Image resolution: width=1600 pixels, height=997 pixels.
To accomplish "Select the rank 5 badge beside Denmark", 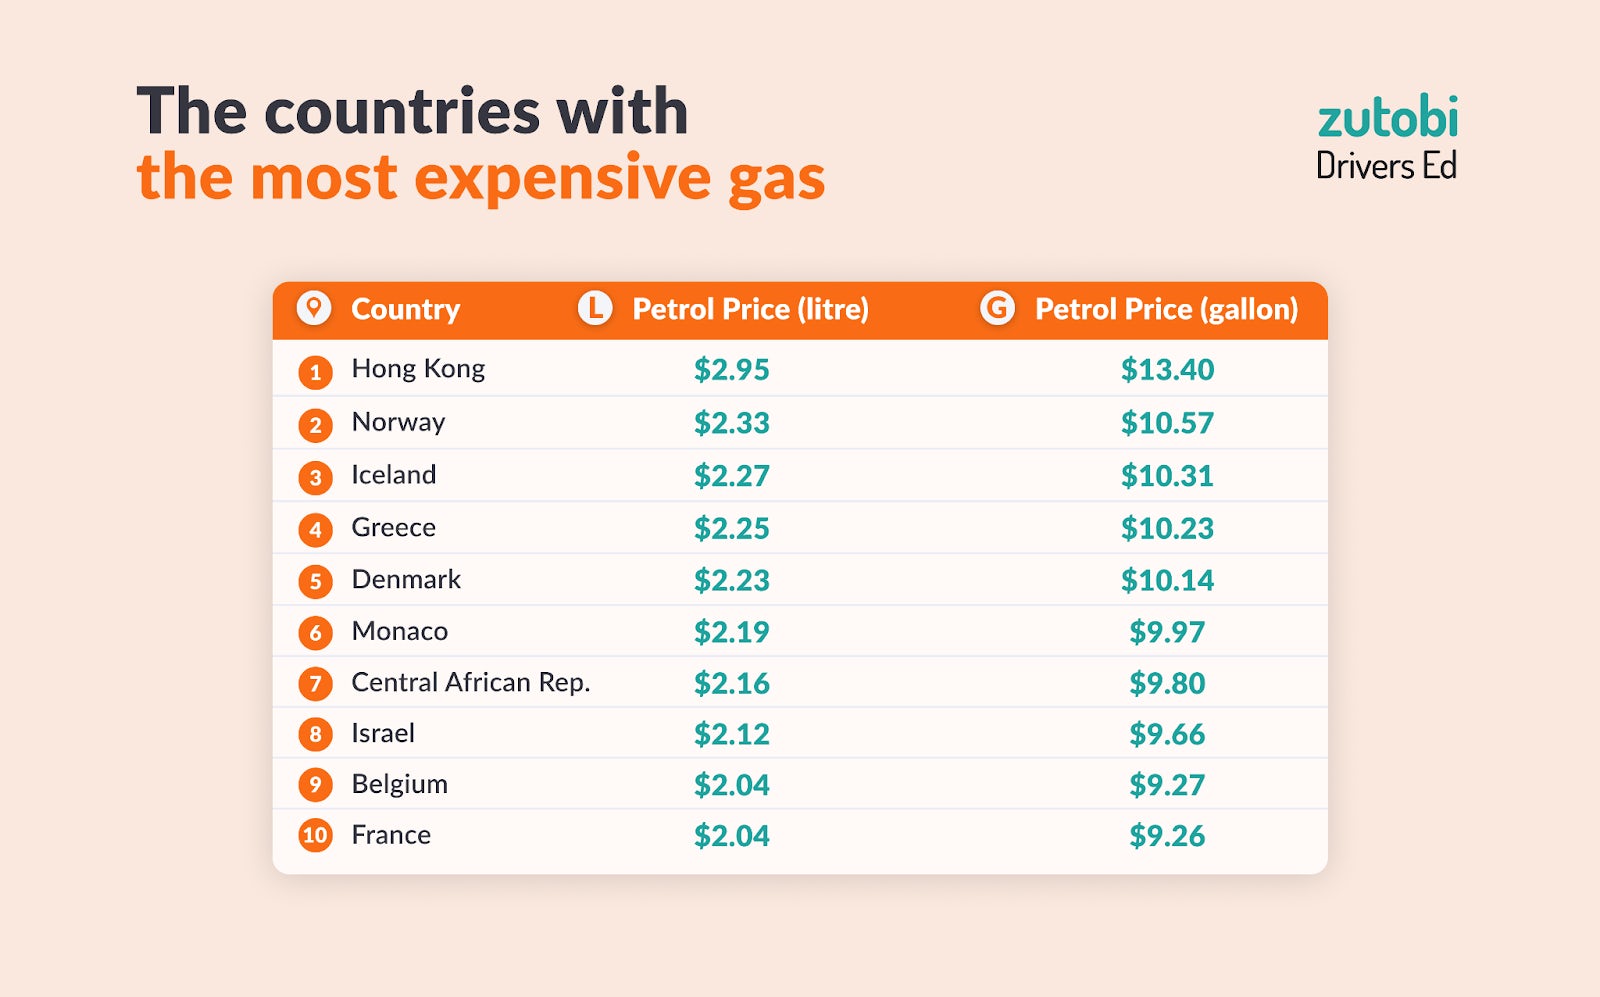I will click(x=315, y=581).
